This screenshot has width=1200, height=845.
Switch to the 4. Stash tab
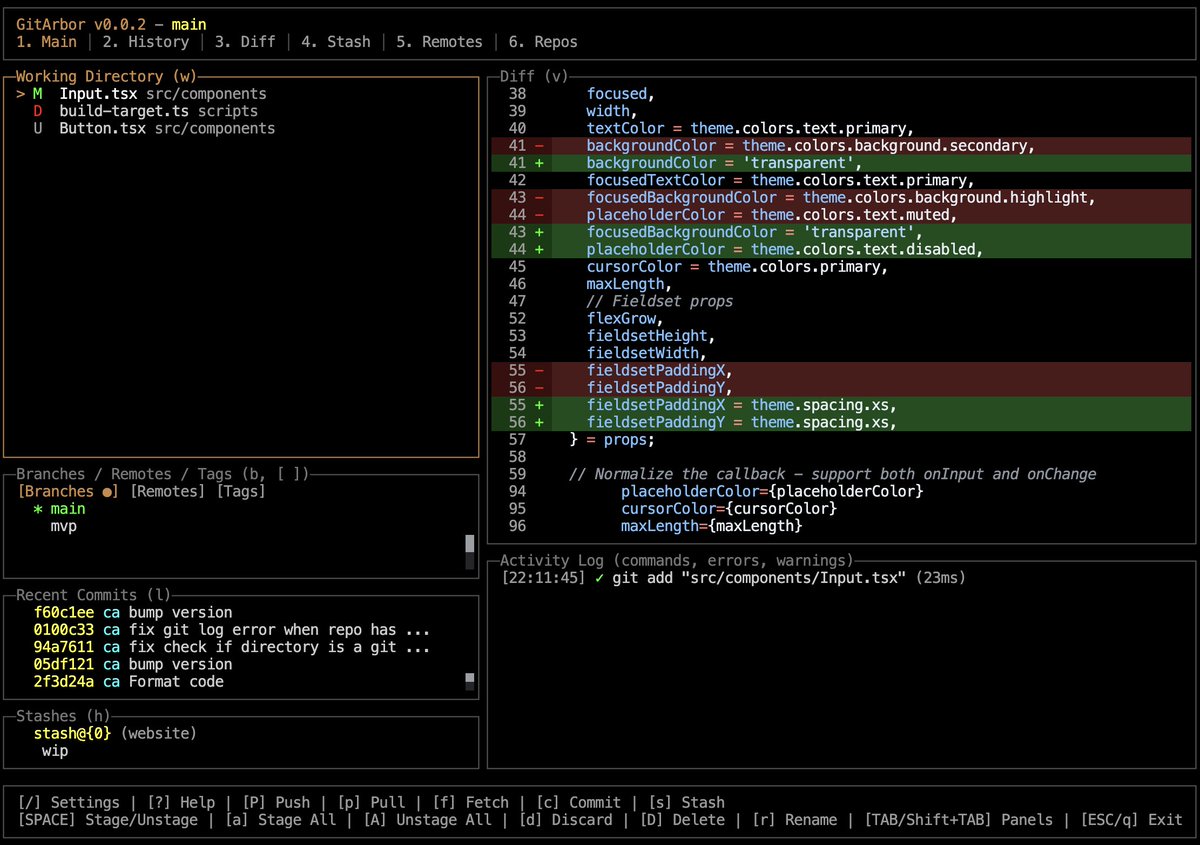click(x=335, y=42)
